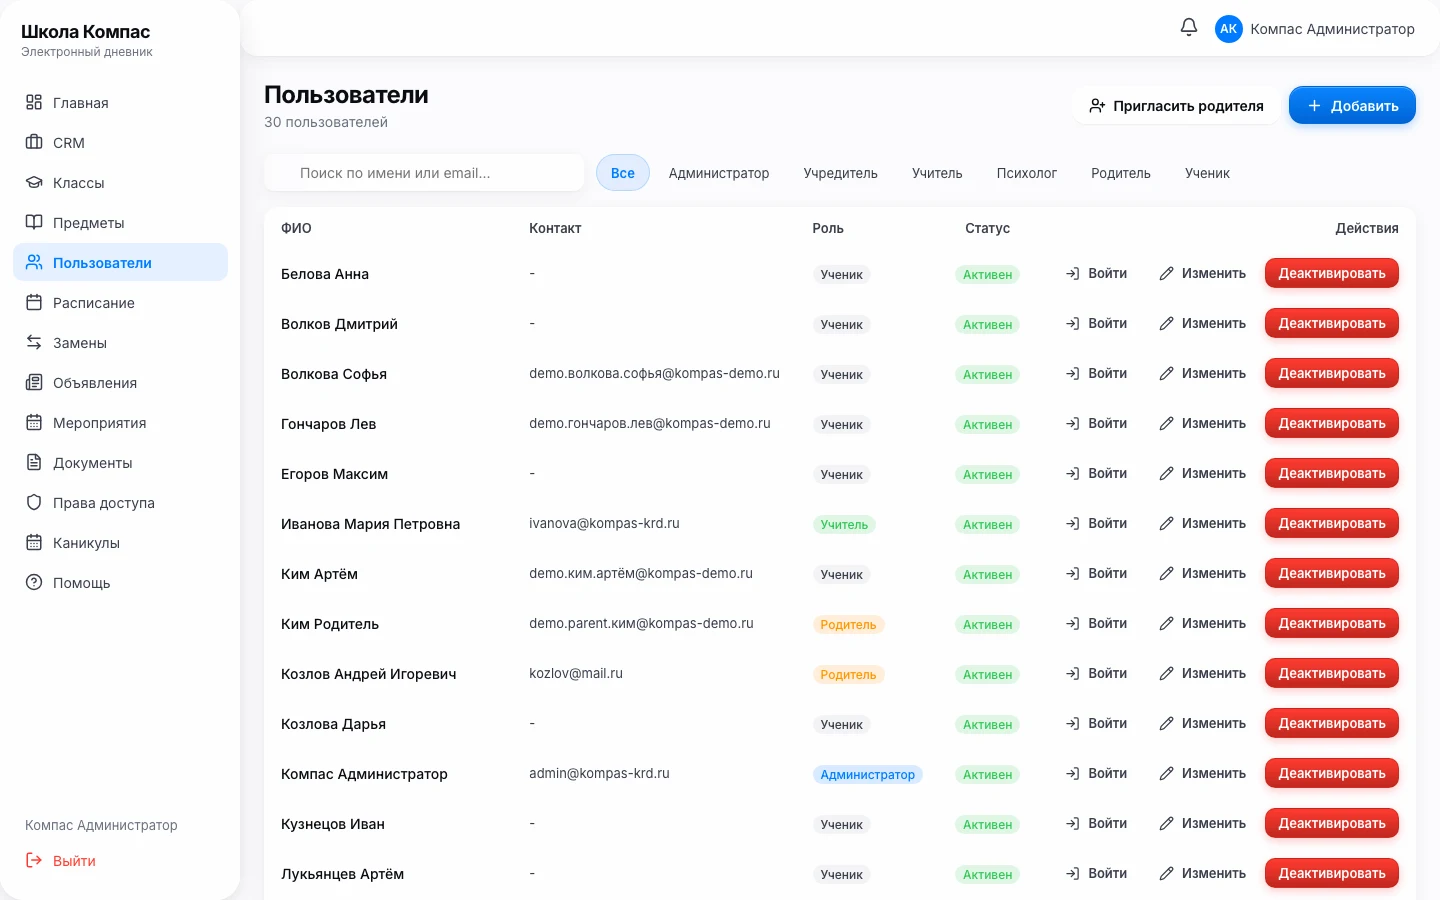Show the Администратор filter tab
This screenshot has width=1440, height=900.
[719, 173]
